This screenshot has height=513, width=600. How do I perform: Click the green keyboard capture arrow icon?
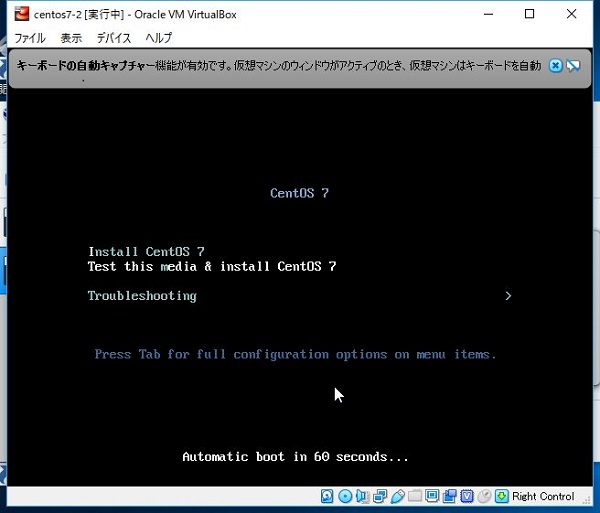coord(502,496)
